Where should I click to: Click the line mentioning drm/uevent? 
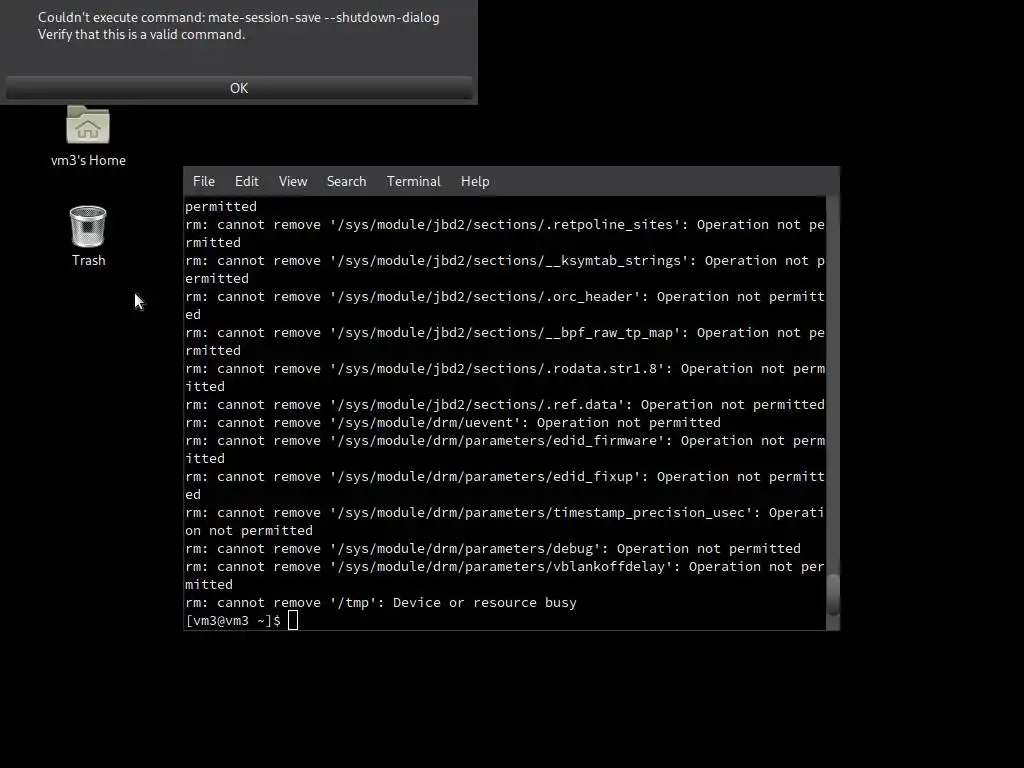453,423
